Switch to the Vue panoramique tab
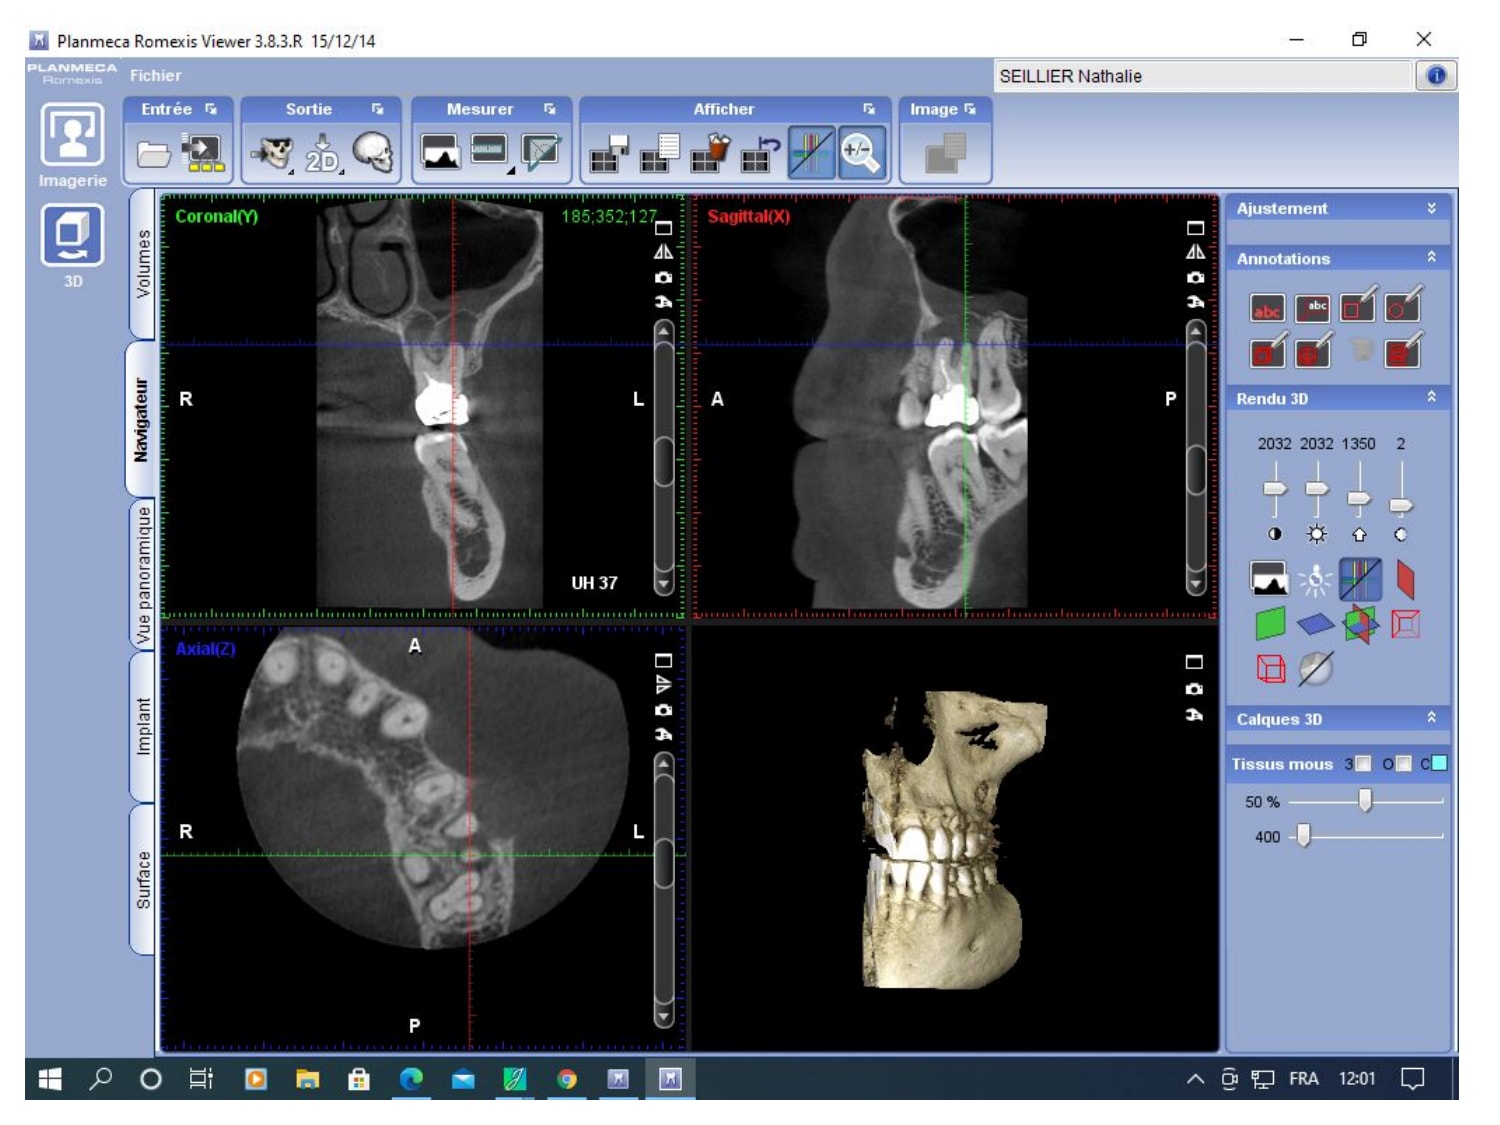 click(143, 575)
